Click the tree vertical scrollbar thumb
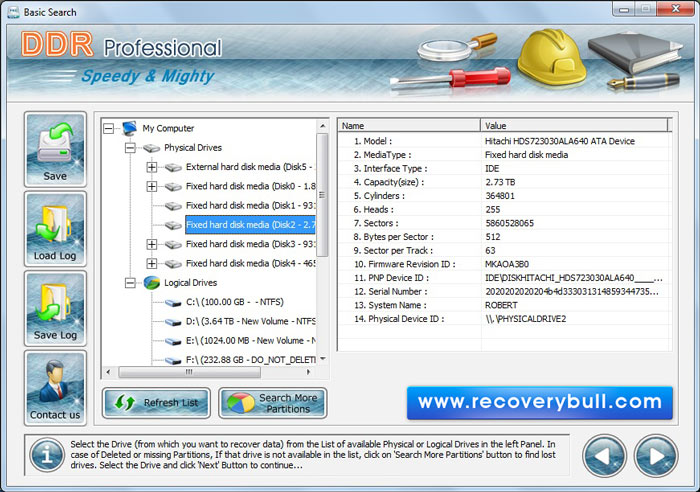The image size is (700, 492). (x=322, y=195)
